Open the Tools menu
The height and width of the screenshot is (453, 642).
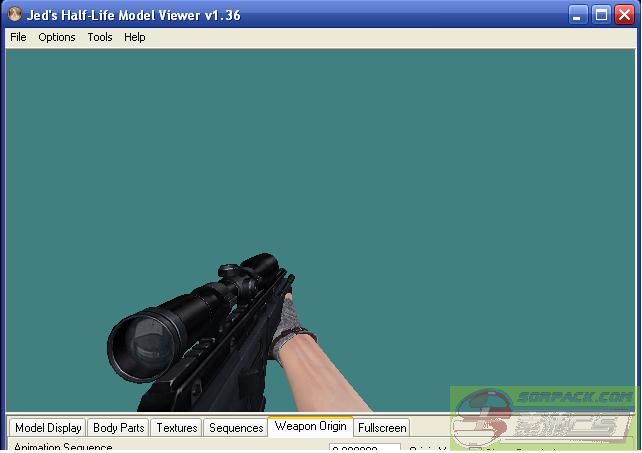(x=100, y=37)
